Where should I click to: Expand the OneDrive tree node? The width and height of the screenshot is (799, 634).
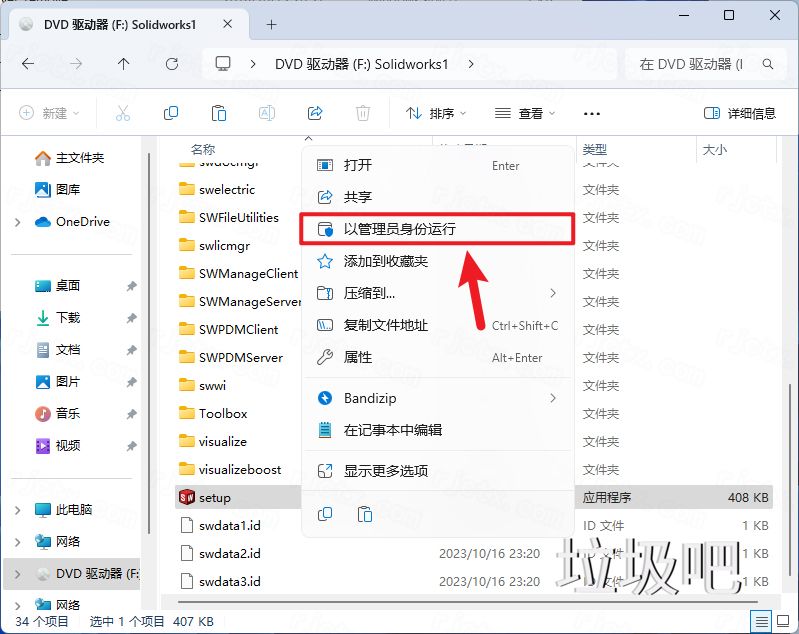pos(18,222)
